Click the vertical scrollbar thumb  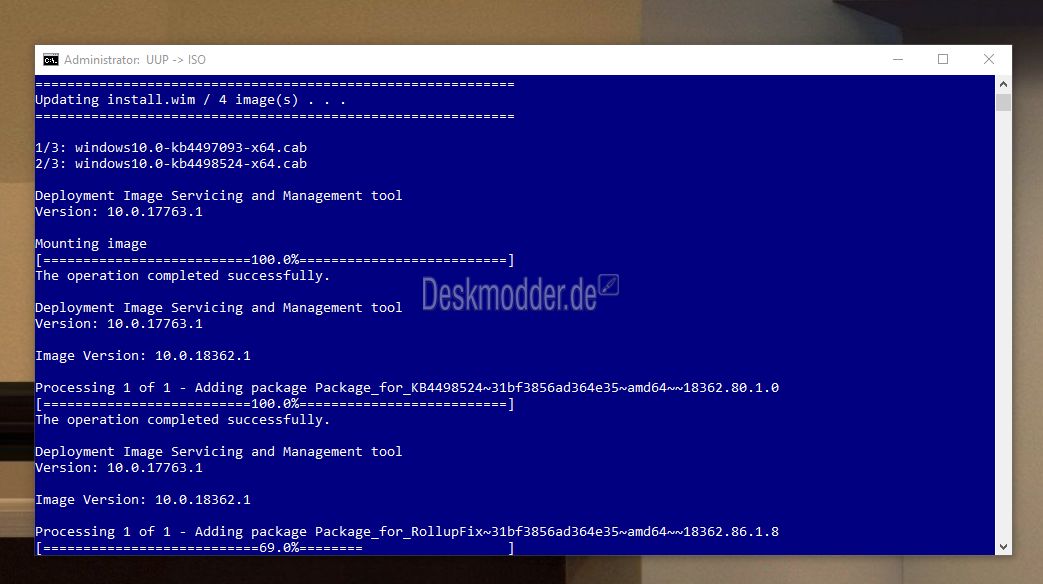[1003, 102]
